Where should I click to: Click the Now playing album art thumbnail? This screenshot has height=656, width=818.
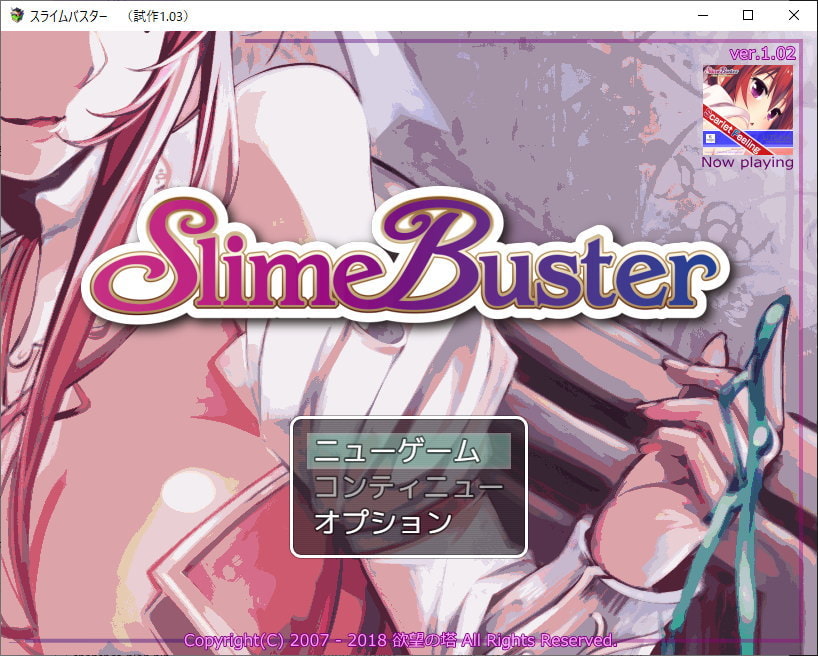pyautogui.click(x=747, y=109)
